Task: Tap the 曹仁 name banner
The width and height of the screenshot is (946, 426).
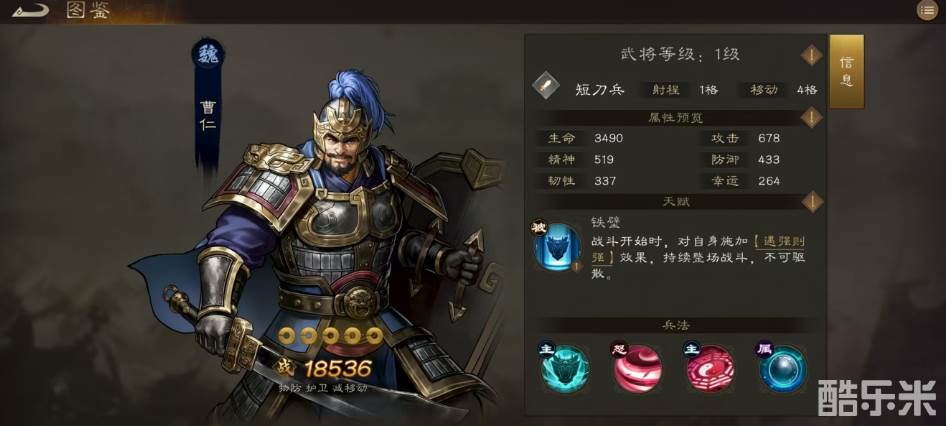Action: point(208,116)
